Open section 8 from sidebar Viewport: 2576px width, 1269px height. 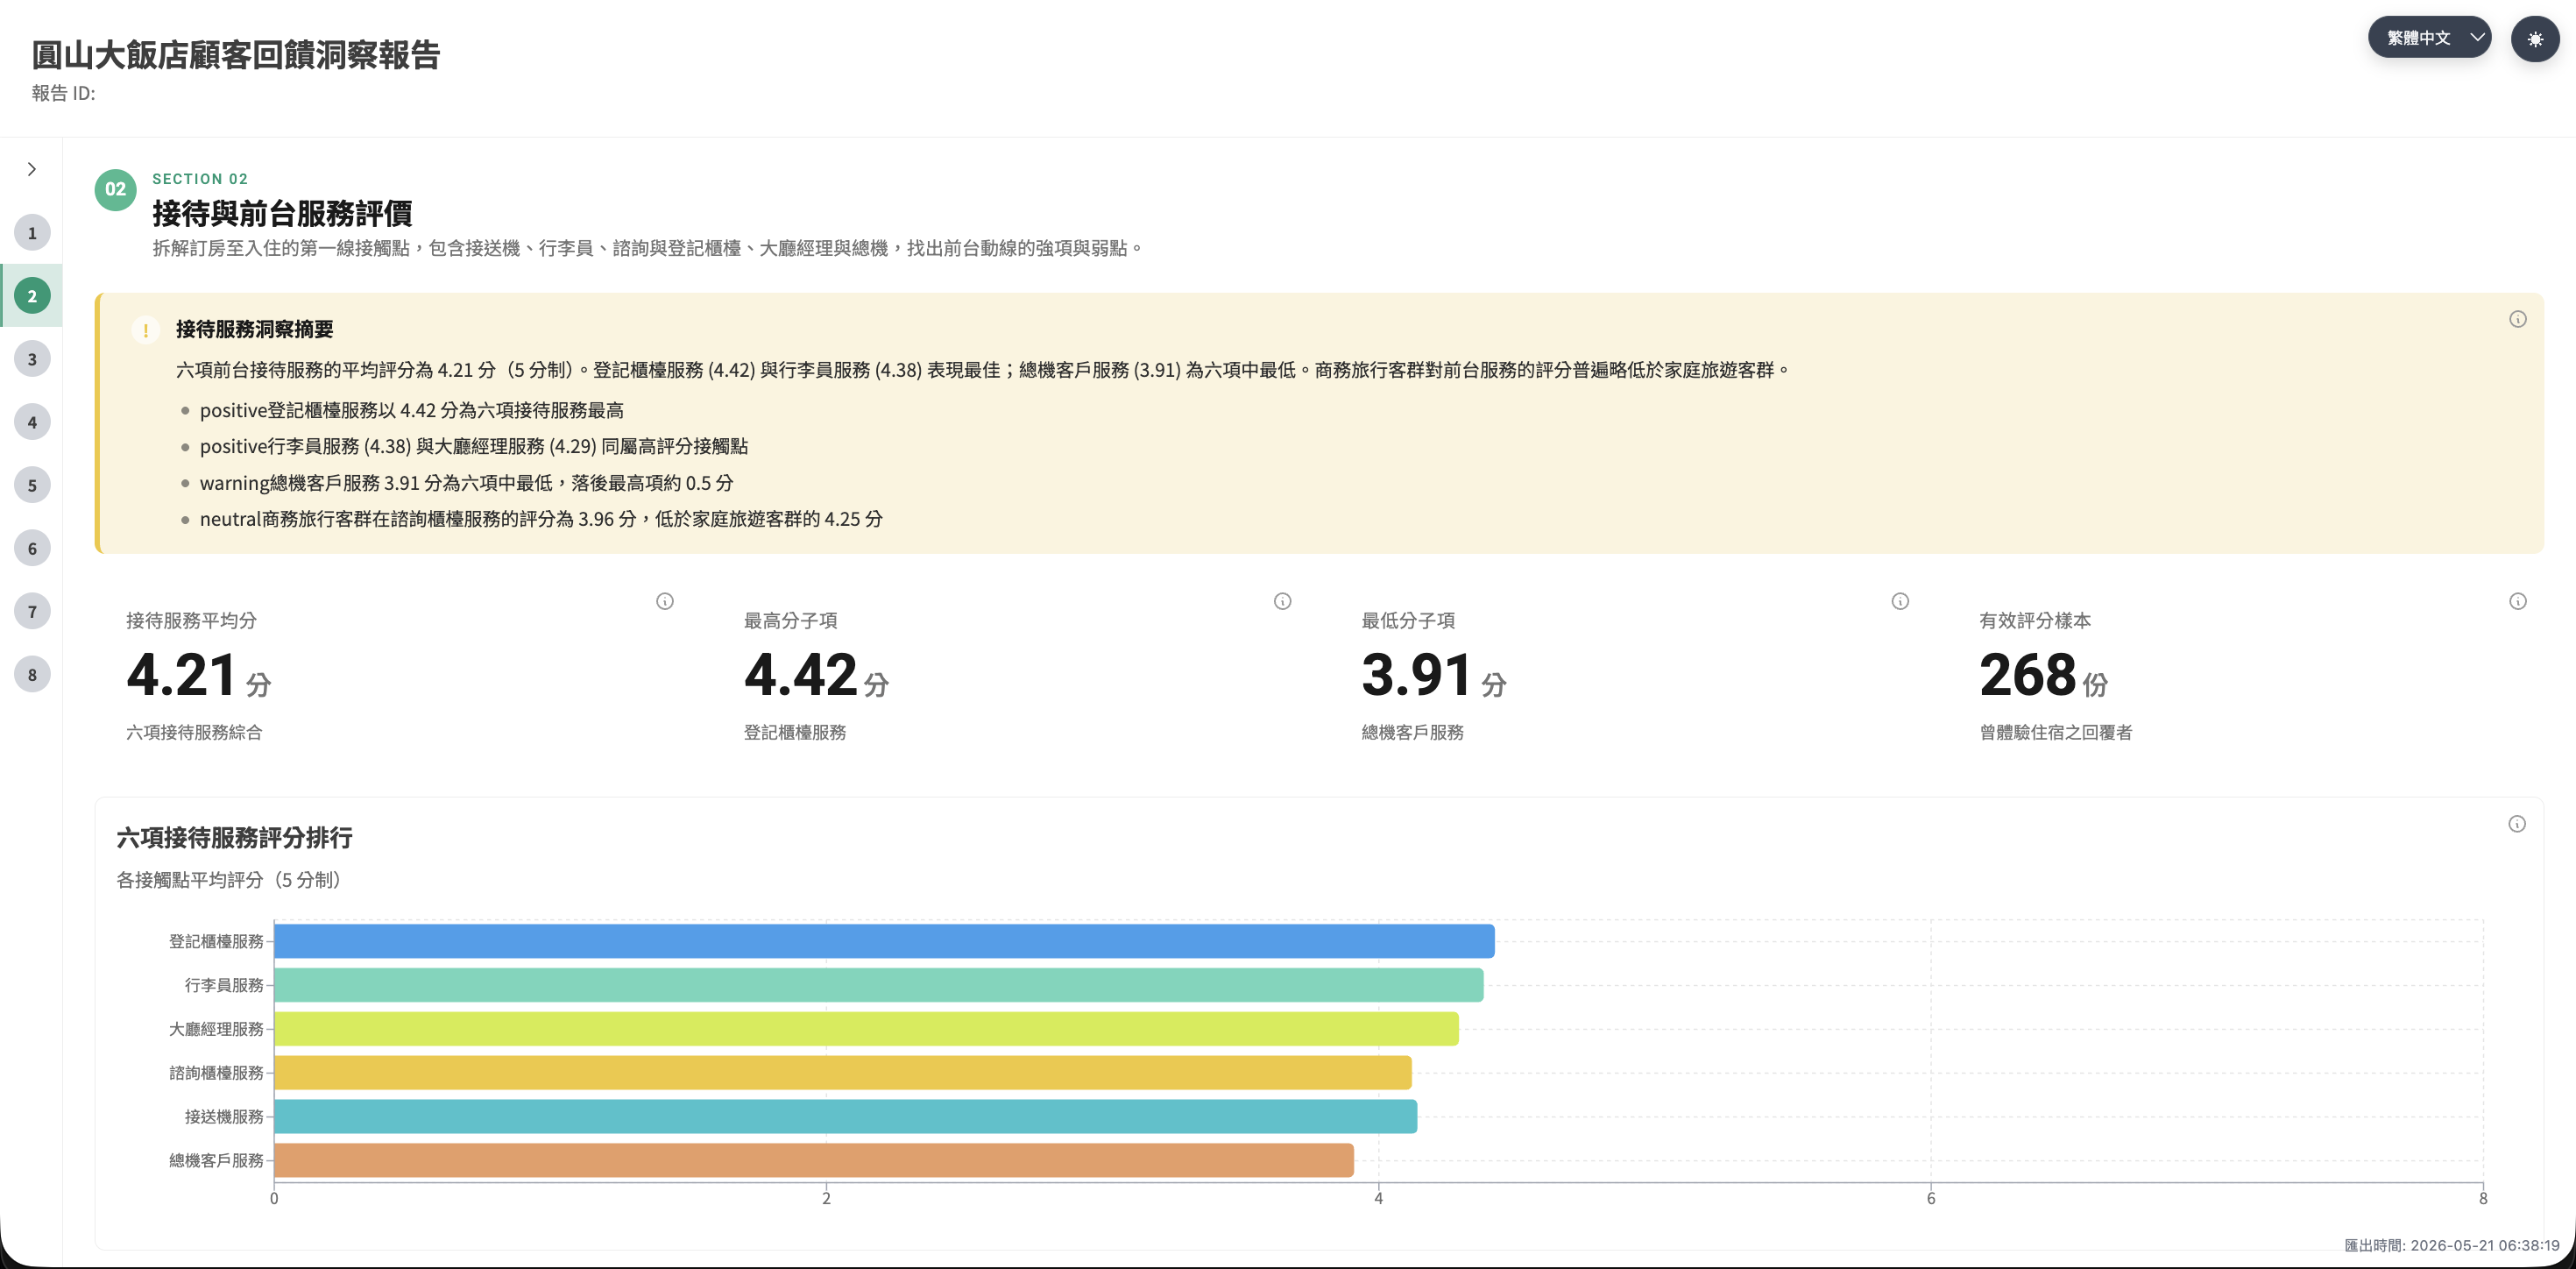coord(32,674)
